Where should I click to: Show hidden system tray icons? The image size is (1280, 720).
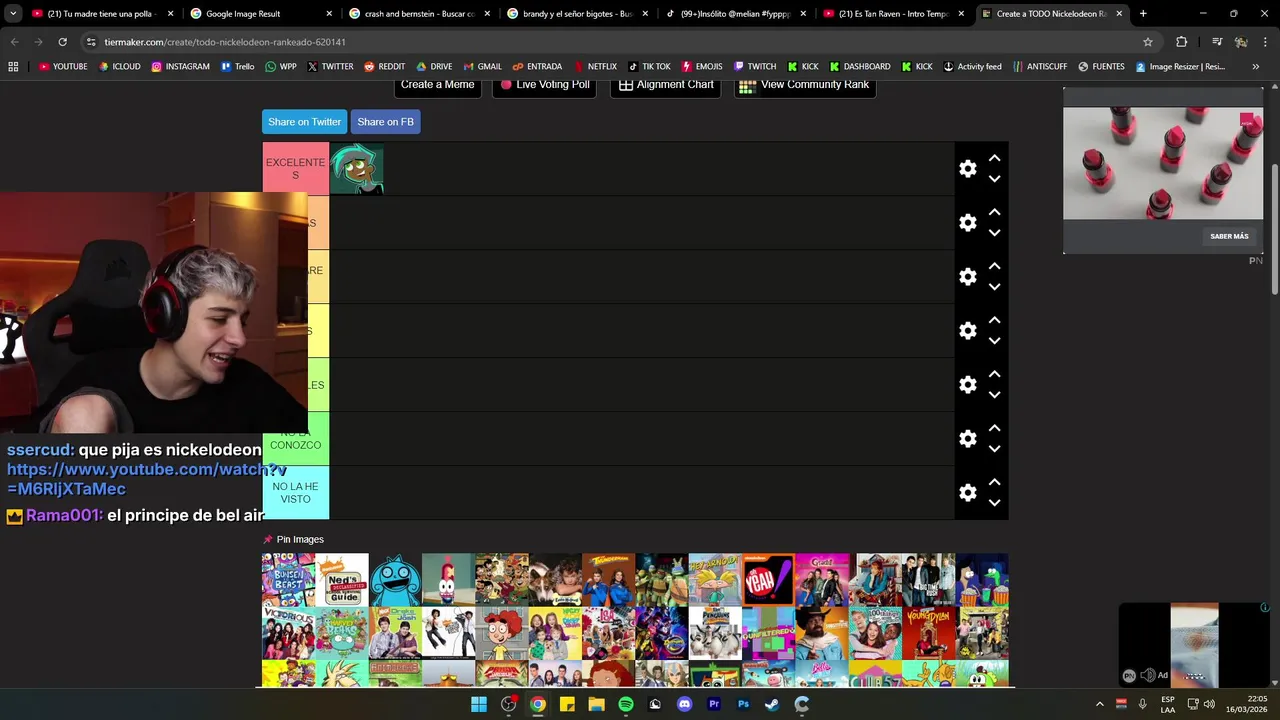[1099, 704]
